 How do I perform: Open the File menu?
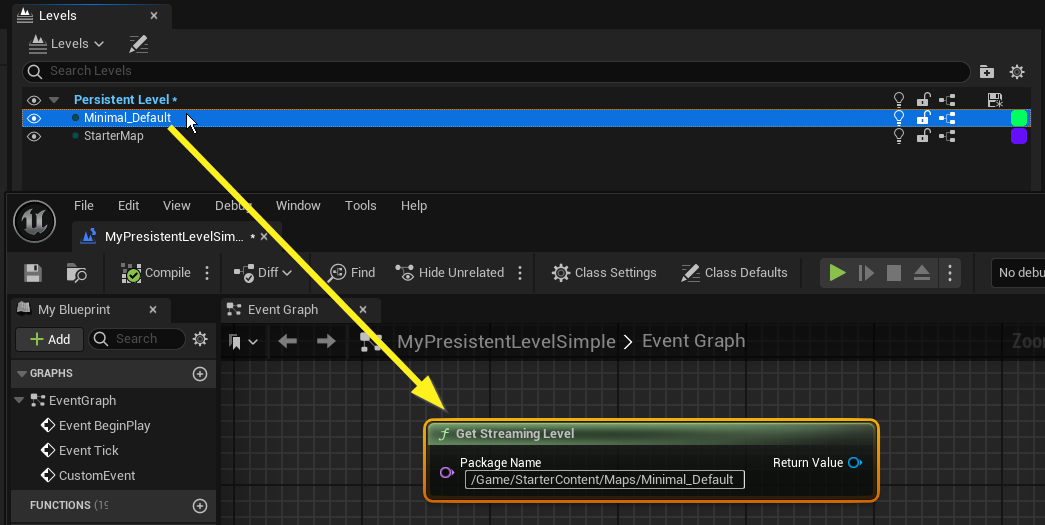pyautogui.click(x=84, y=206)
